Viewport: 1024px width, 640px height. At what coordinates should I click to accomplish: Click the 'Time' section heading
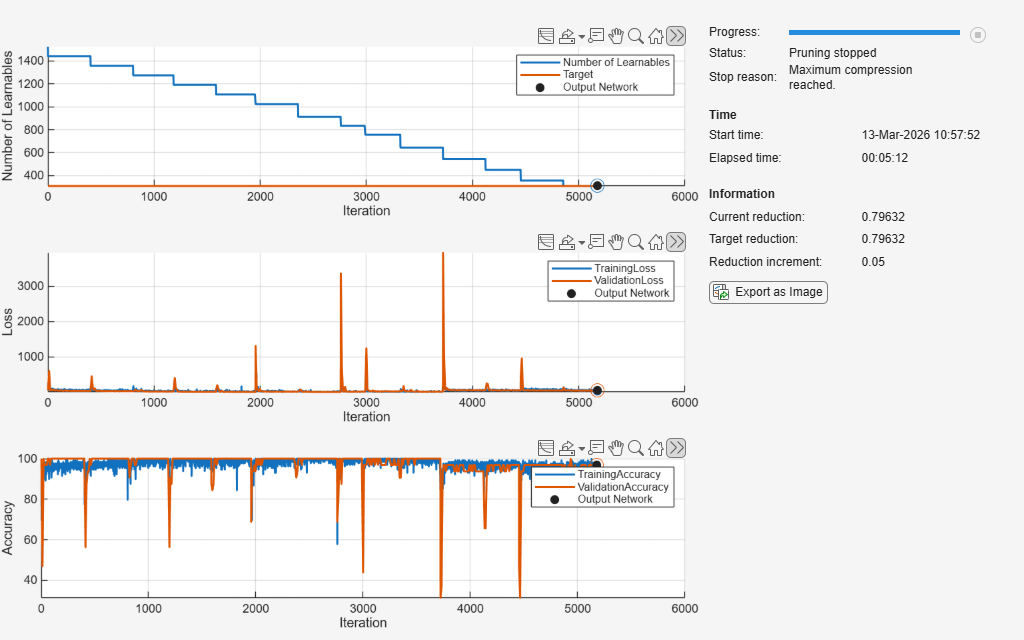coord(722,115)
